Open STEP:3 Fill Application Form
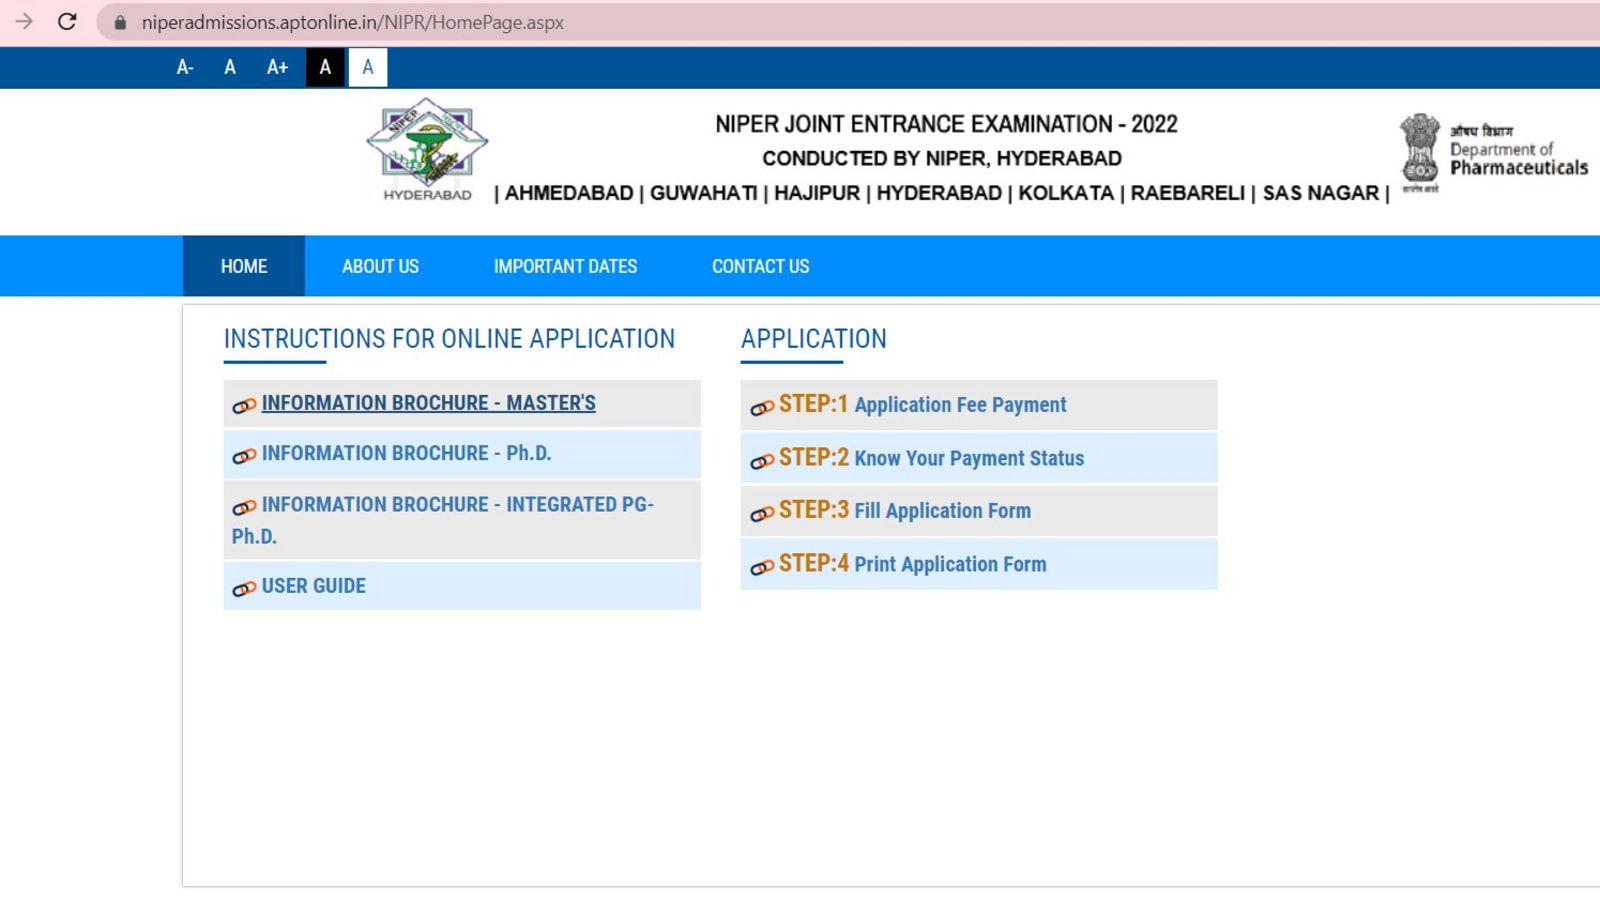The width and height of the screenshot is (1600, 900). 905,511
